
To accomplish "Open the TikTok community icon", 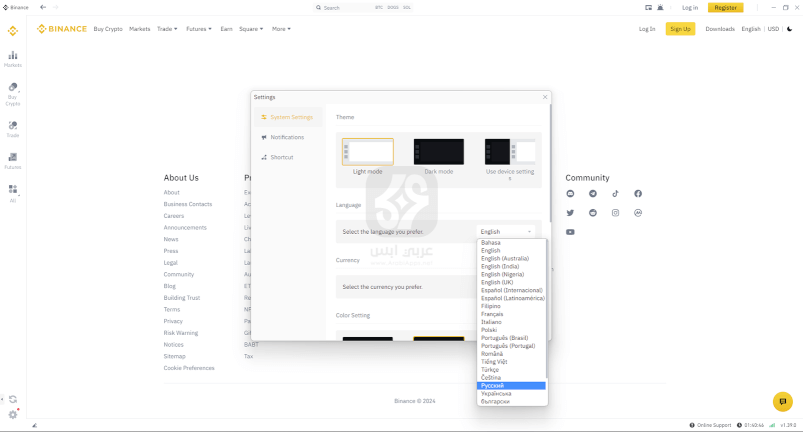I will (615, 193).
